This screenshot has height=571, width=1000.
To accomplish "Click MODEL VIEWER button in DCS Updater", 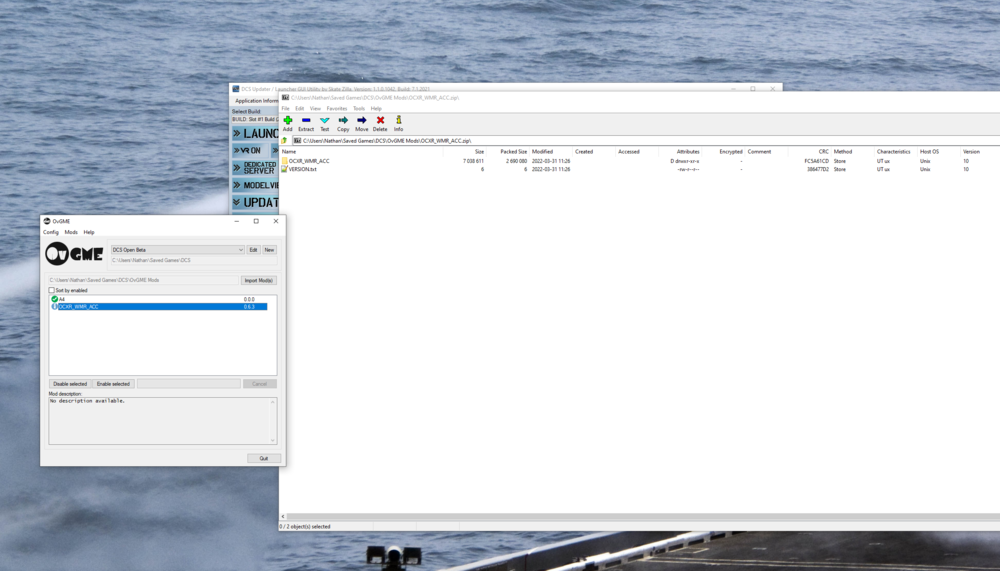I will pyautogui.click(x=255, y=185).
